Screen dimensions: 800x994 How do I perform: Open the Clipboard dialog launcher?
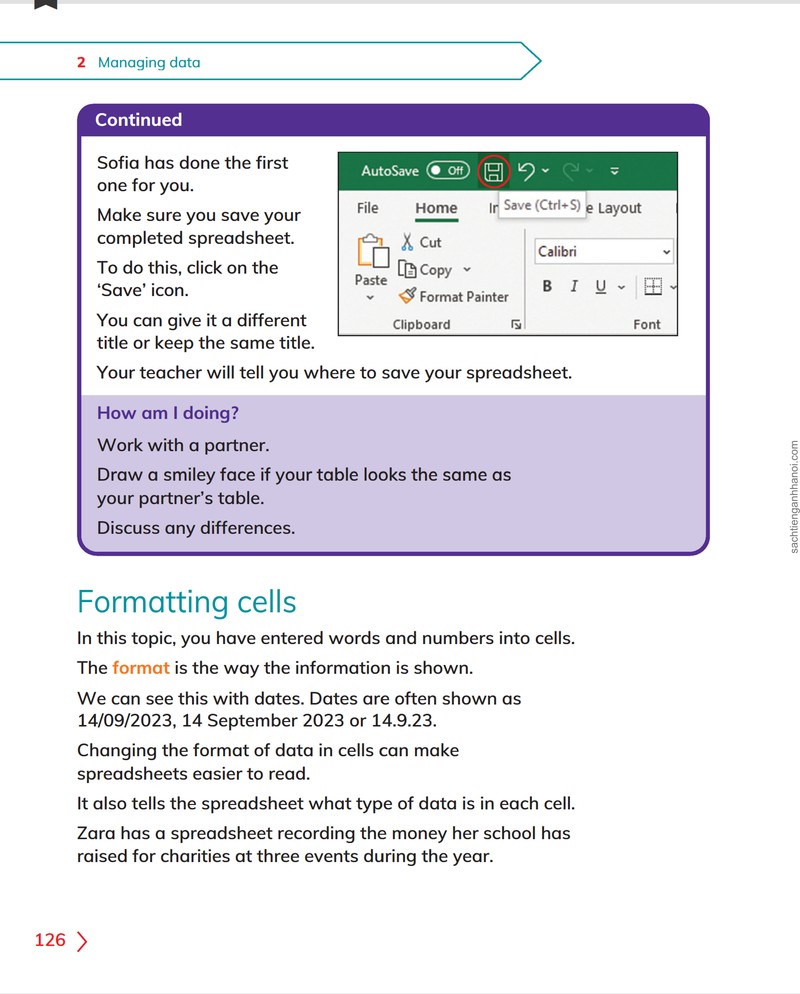click(x=516, y=325)
